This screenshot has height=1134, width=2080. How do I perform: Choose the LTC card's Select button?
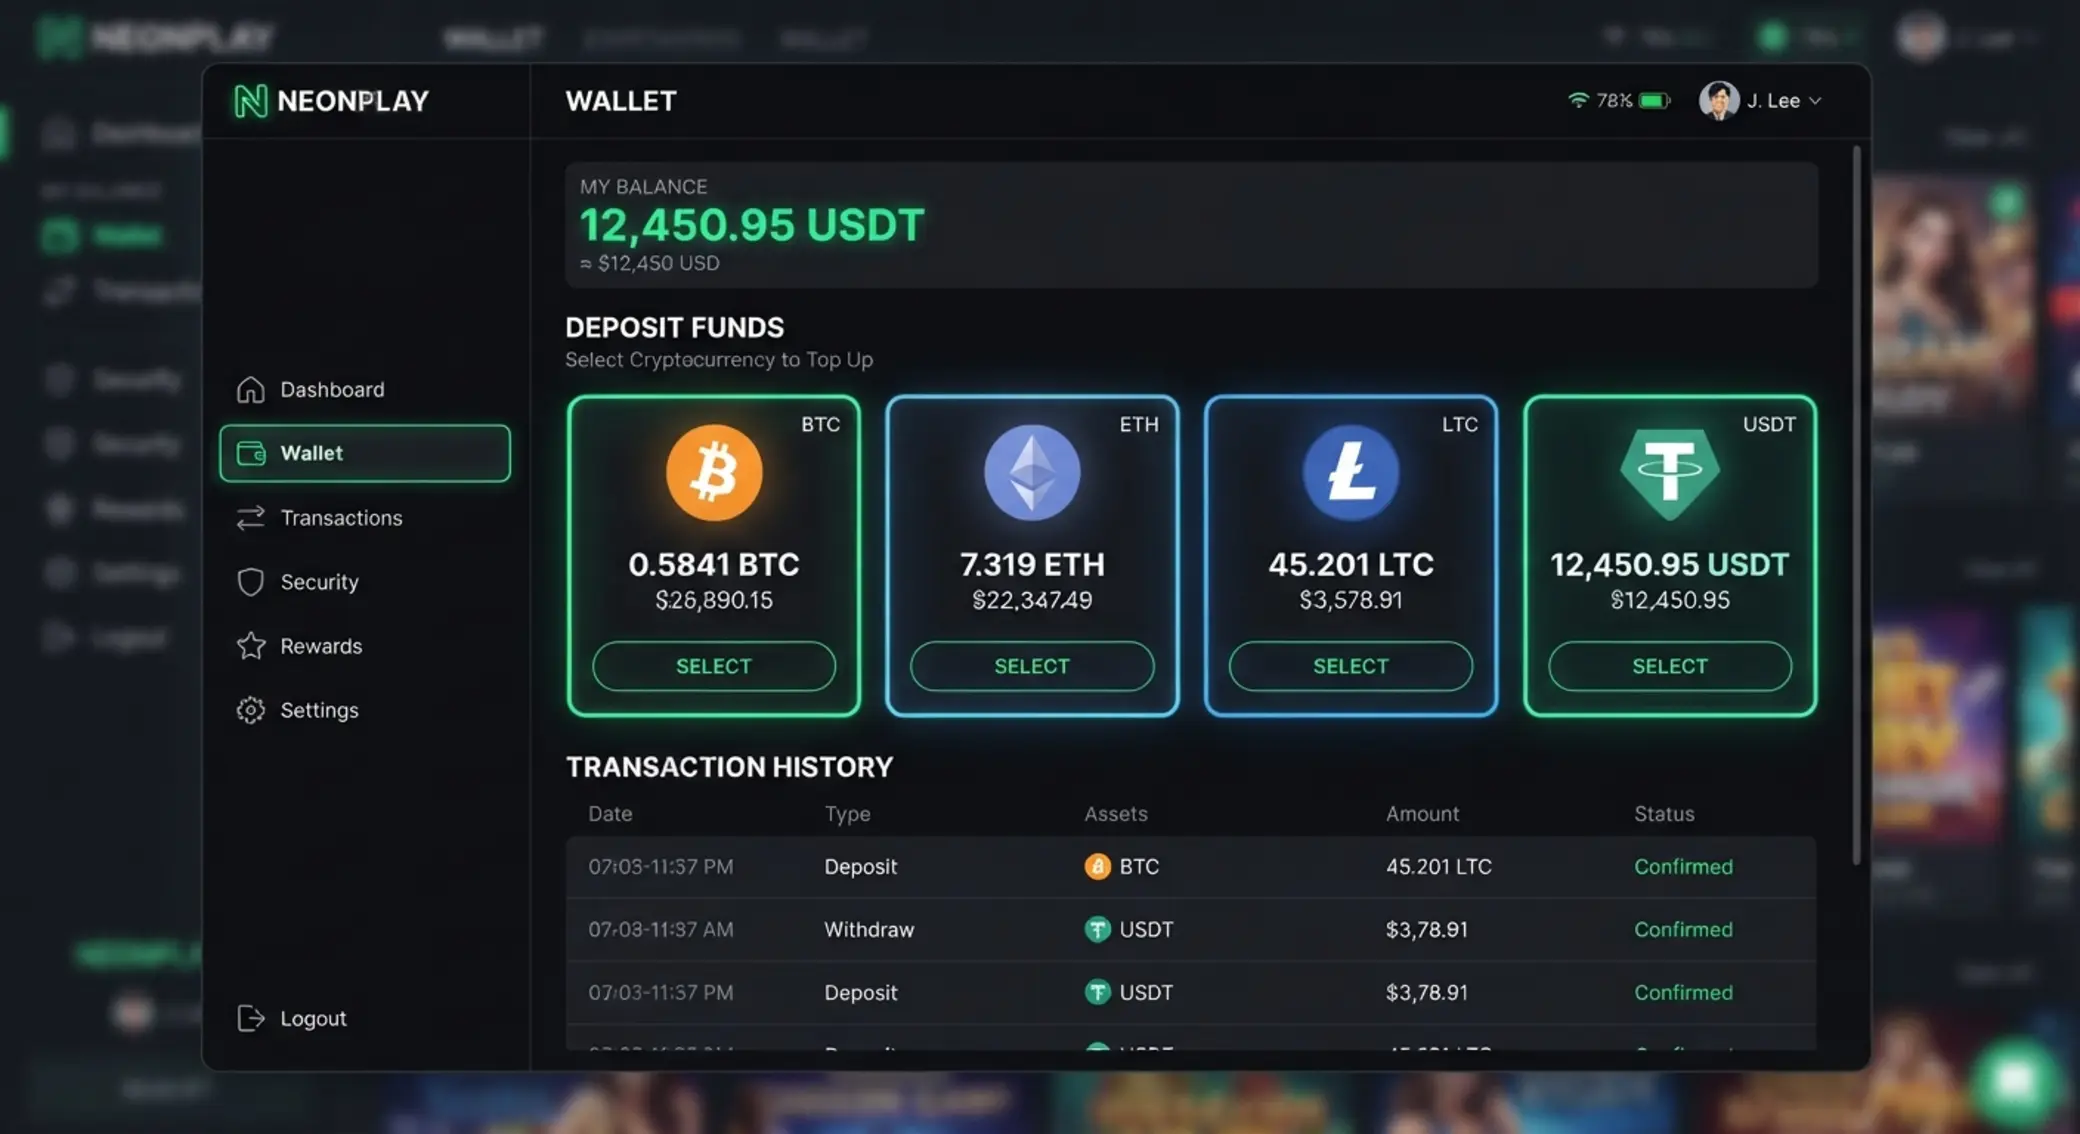coord(1351,666)
